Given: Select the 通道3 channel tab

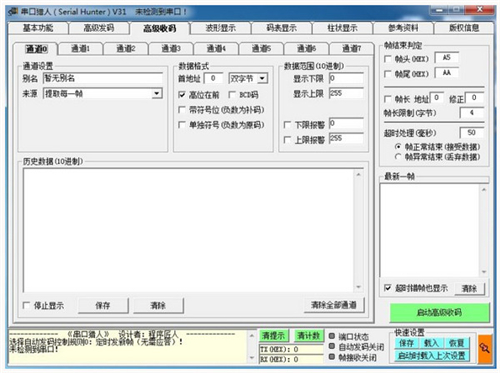Looking at the screenshot, I should pyautogui.click(x=171, y=49).
